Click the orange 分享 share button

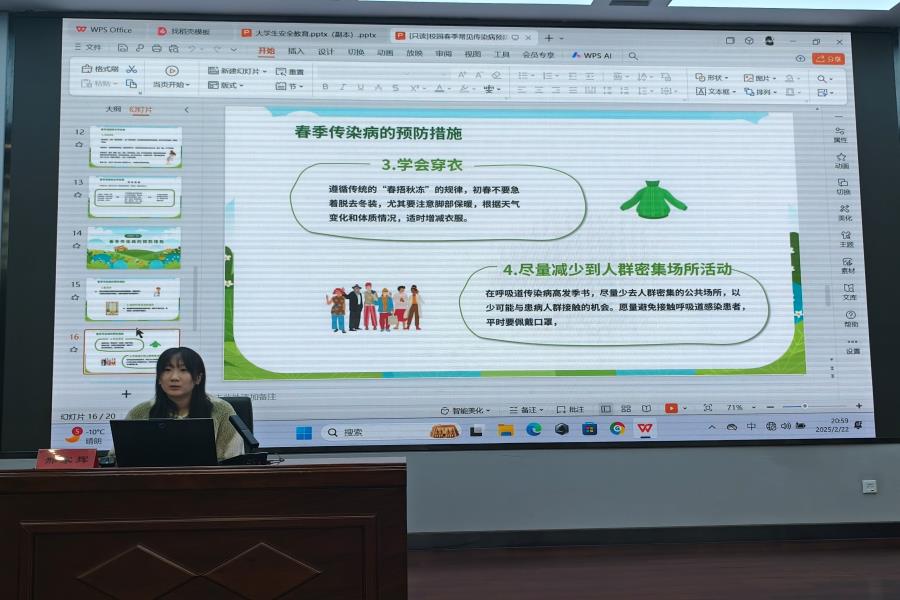coord(828,59)
